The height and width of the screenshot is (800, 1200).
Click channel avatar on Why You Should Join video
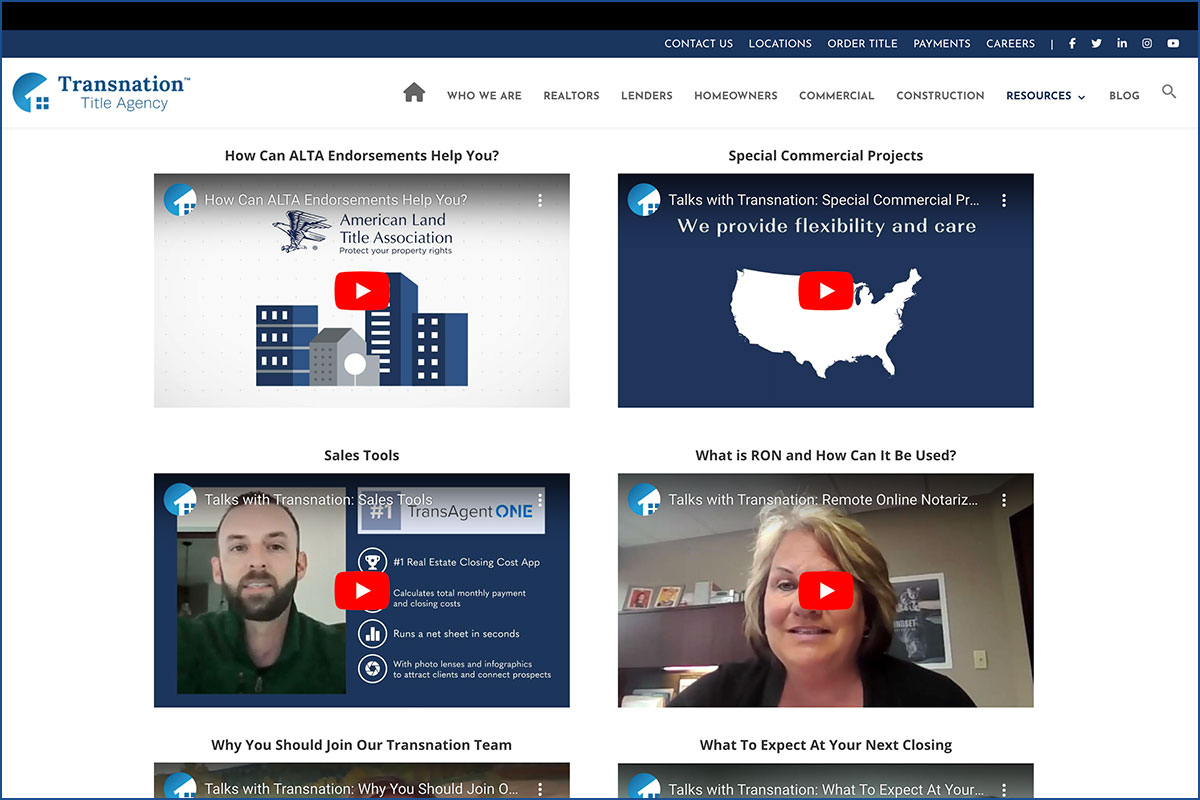point(180,787)
